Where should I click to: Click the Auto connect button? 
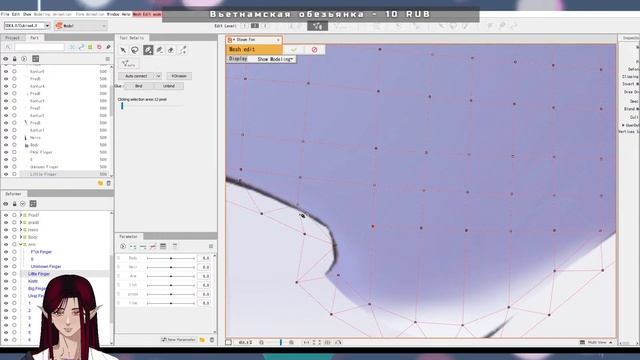click(136, 76)
